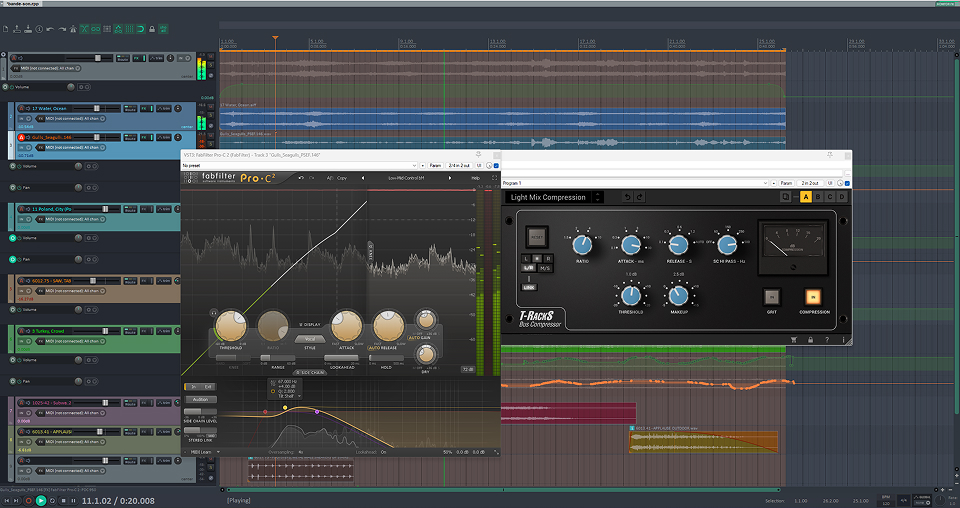Toggle snap magnet icon in toolbar
Image resolution: width=960 pixels, height=508 pixels.
(x=141, y=29)
